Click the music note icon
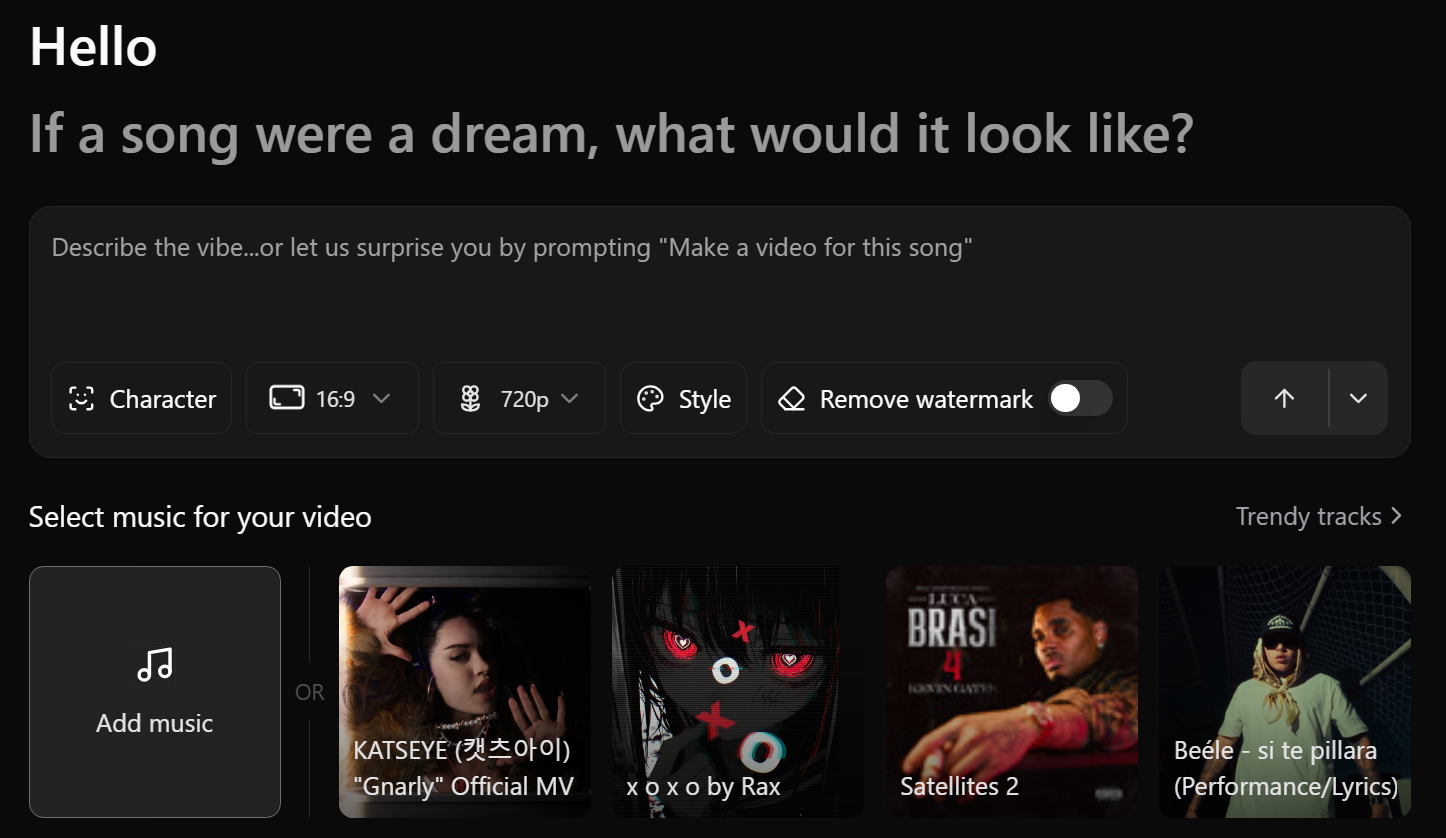1446x838 pixels. click(155, 664)
